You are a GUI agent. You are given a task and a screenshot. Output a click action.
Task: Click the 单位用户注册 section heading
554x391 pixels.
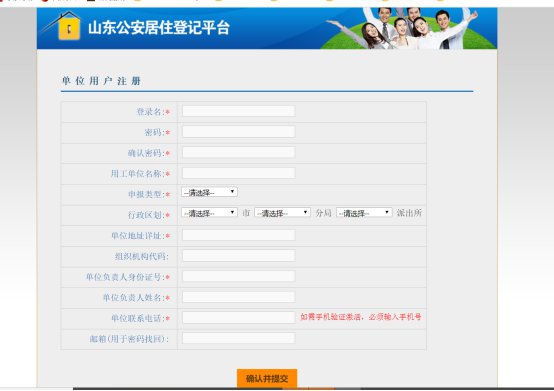(x=101, y=81)
